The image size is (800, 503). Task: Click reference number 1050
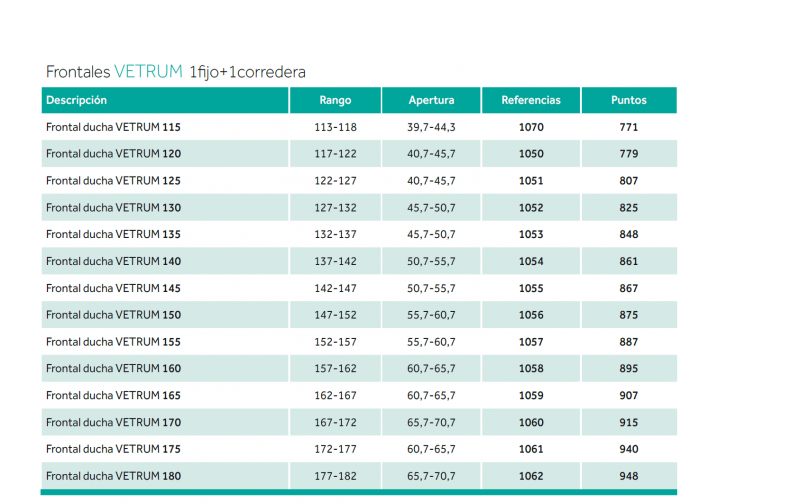[531, 154]
